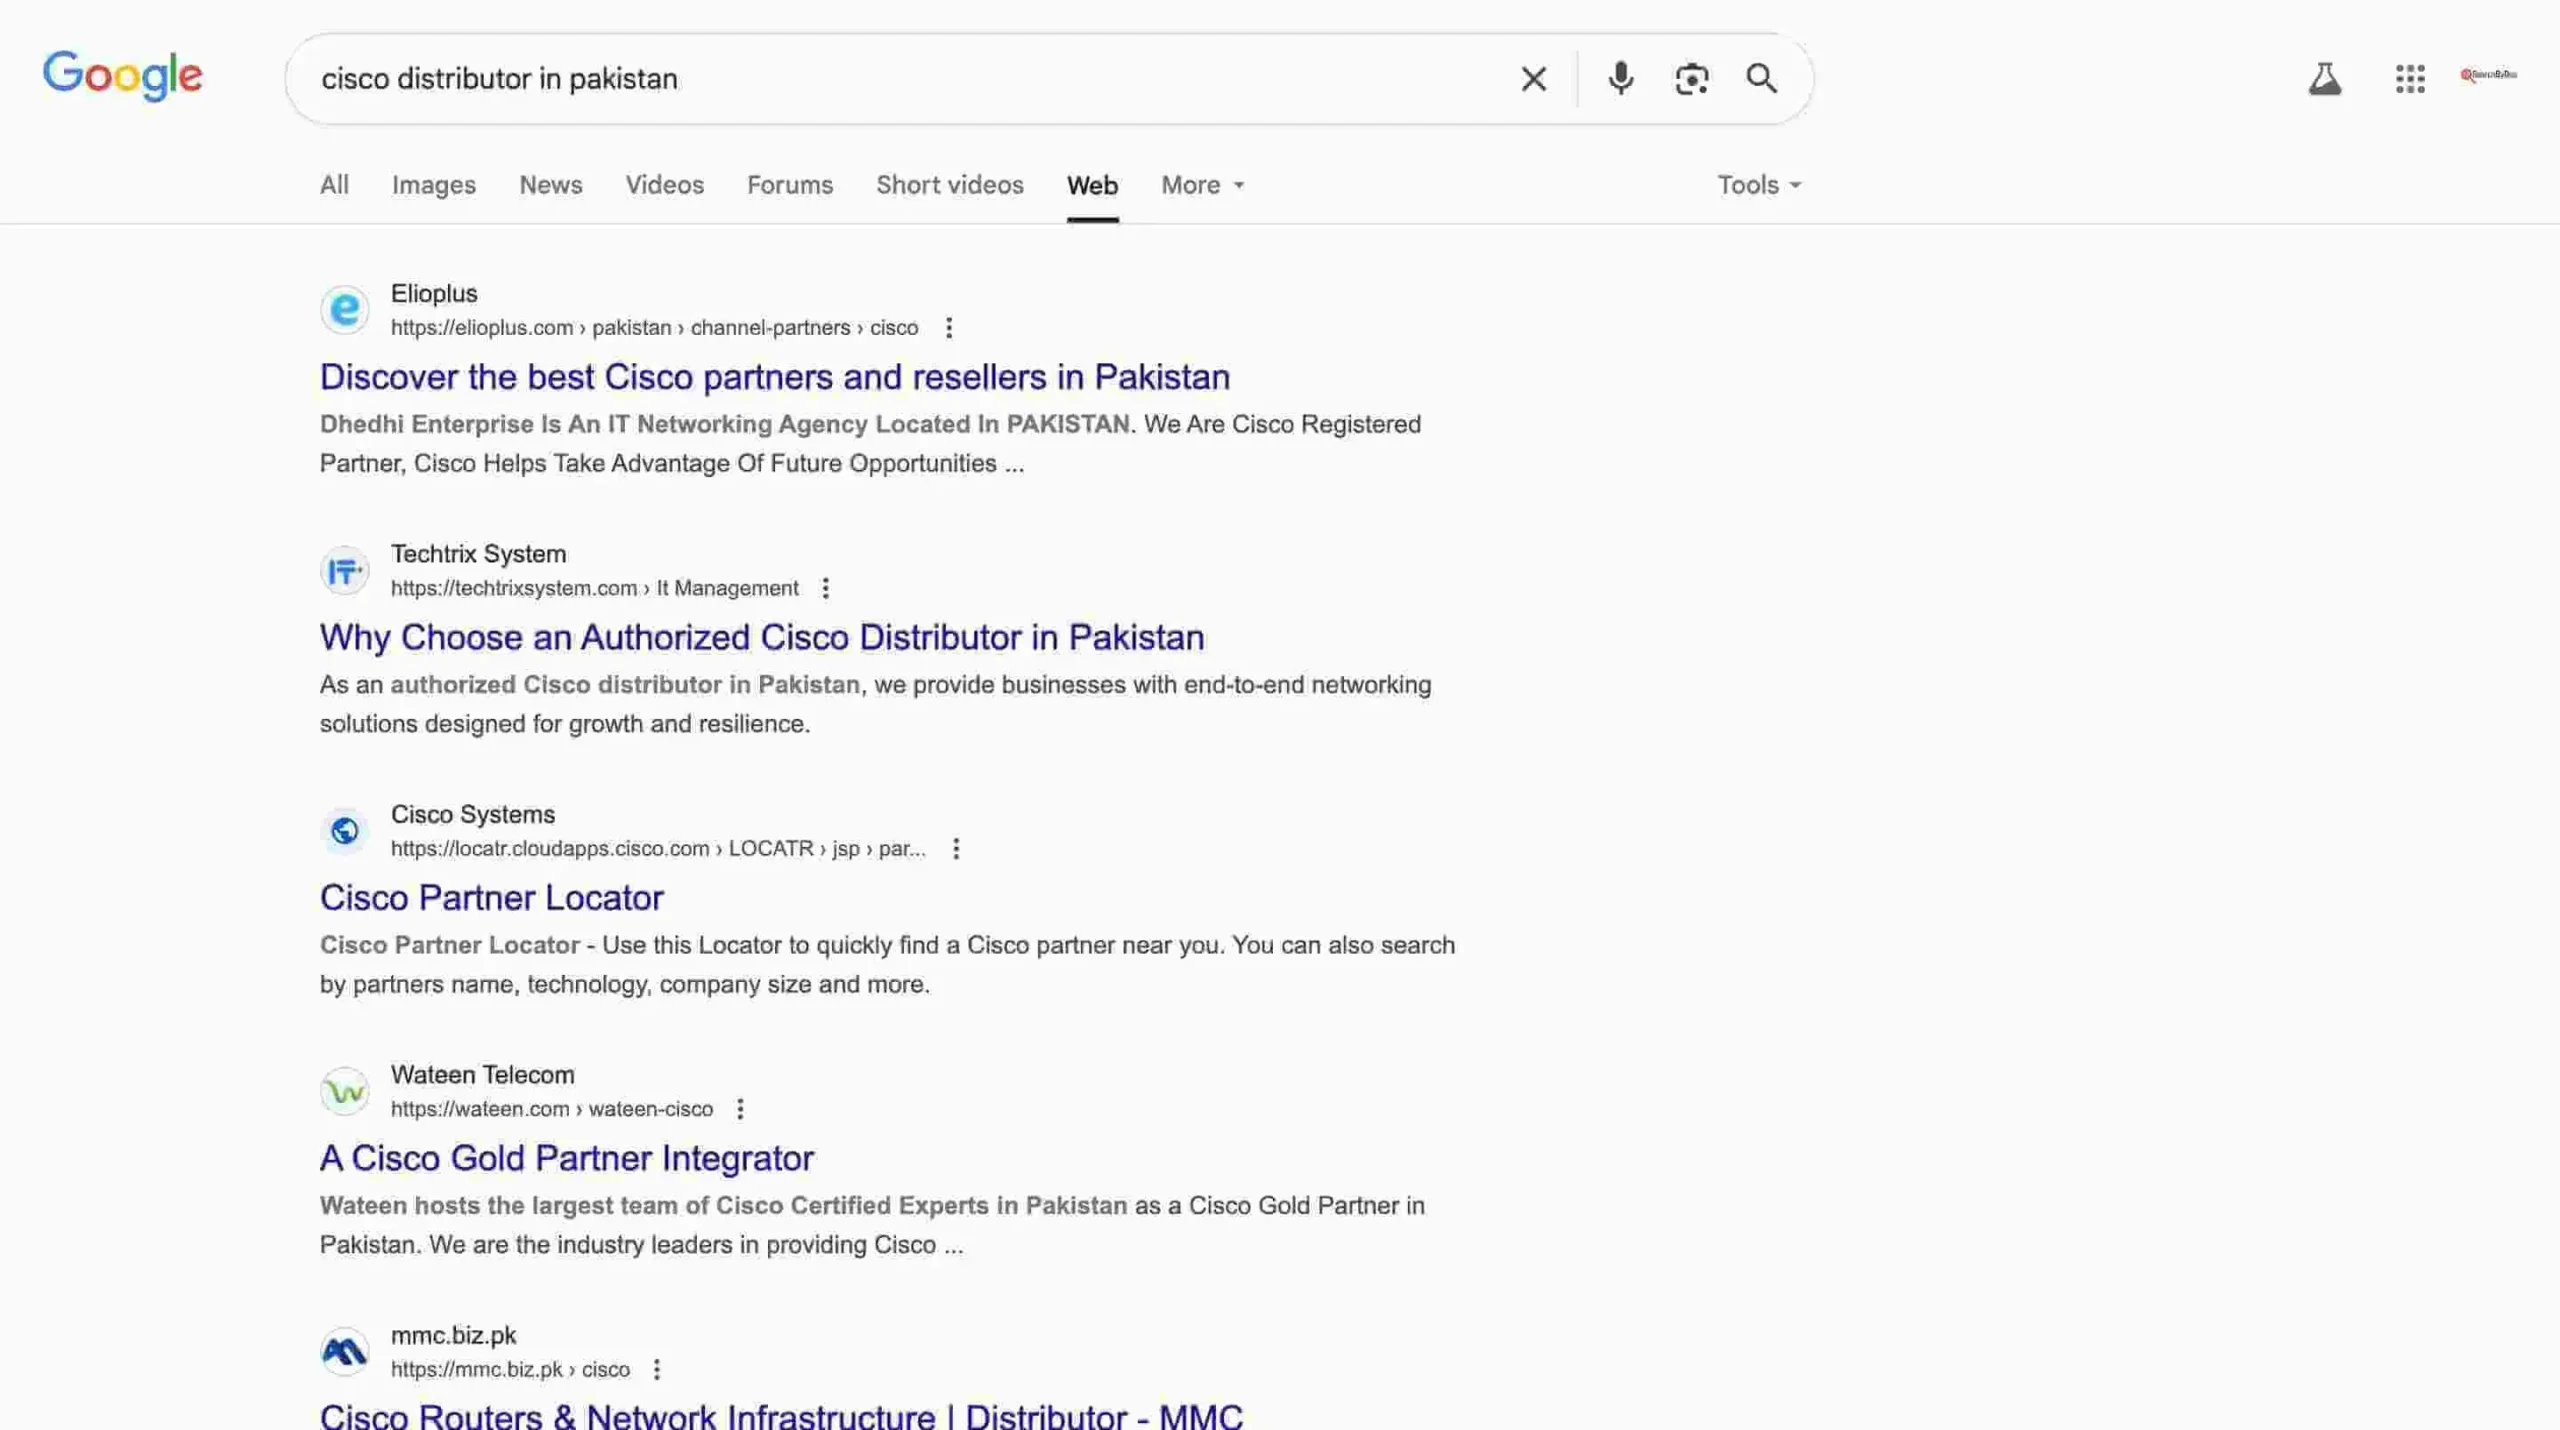Click inside the search input field

pyautogui.click(x=900, y=78)
